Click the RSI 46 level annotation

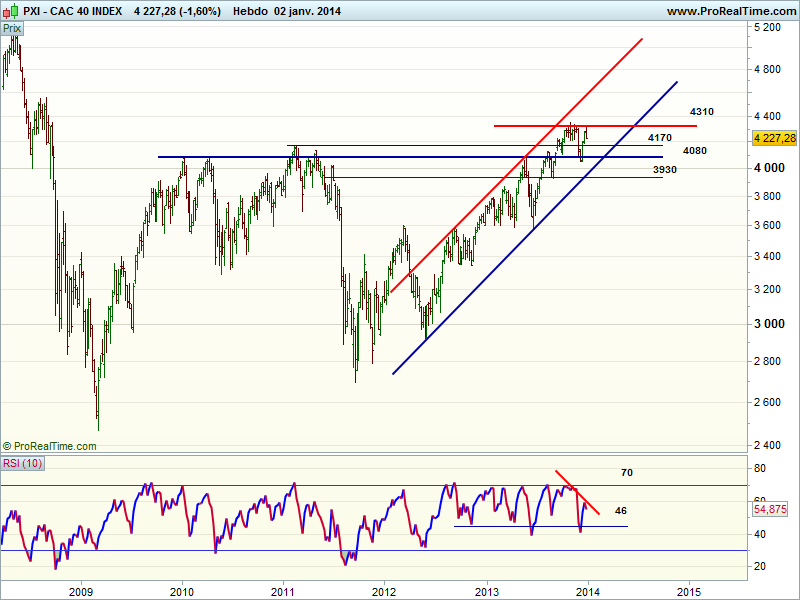coord(621,510)
